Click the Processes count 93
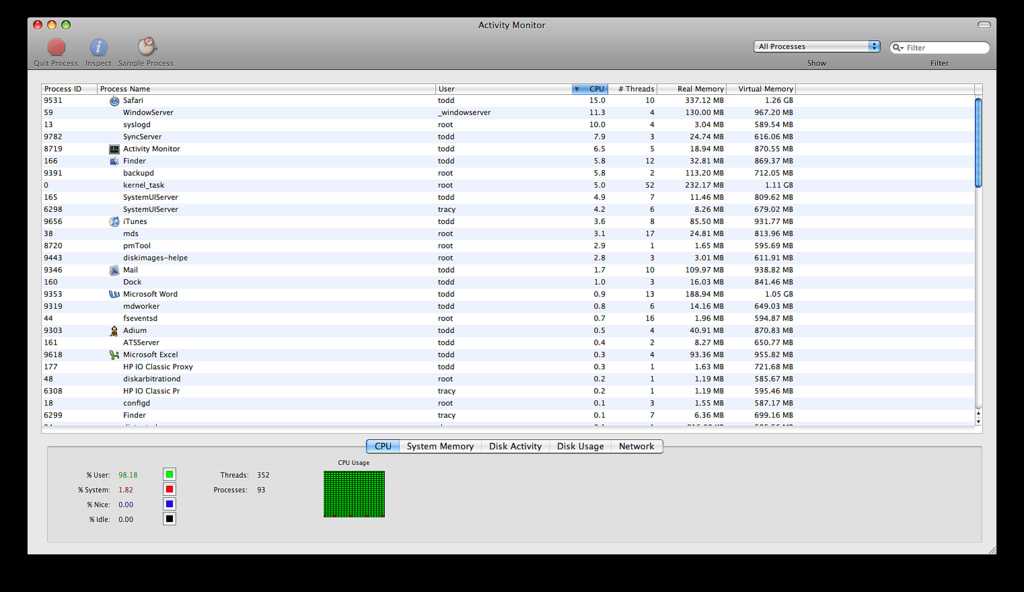This screenshot has height=592, width=1024. (261, 489)
